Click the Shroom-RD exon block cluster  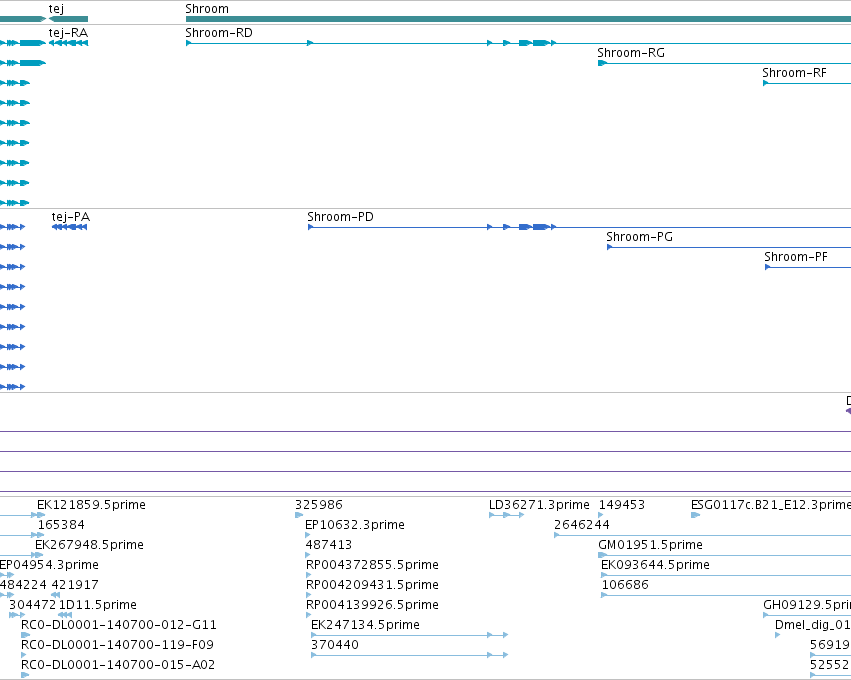tap(535, 43)
